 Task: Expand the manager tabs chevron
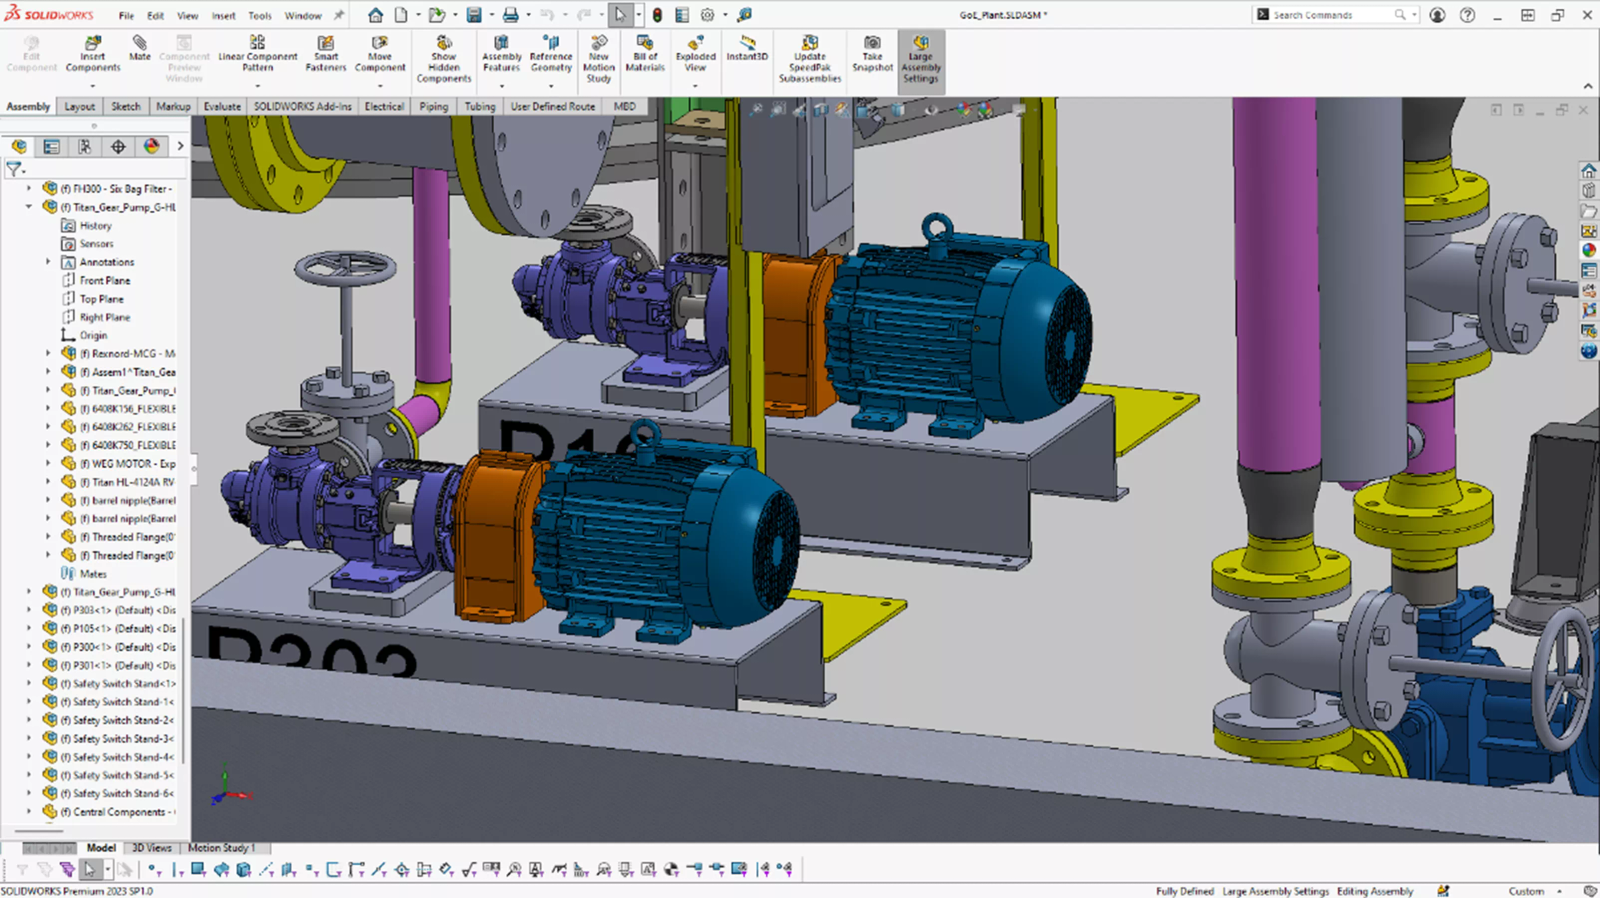pos(180,146)
